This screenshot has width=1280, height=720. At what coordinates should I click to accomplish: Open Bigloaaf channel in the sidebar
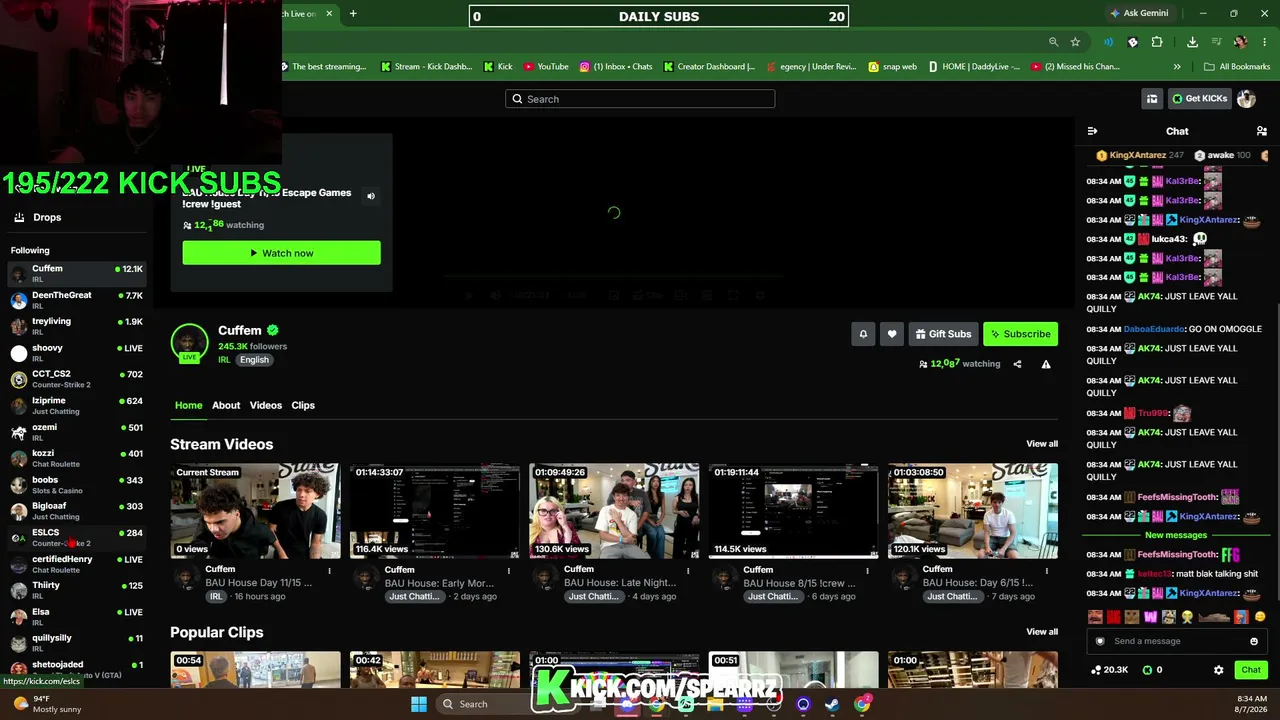point(78,511)
